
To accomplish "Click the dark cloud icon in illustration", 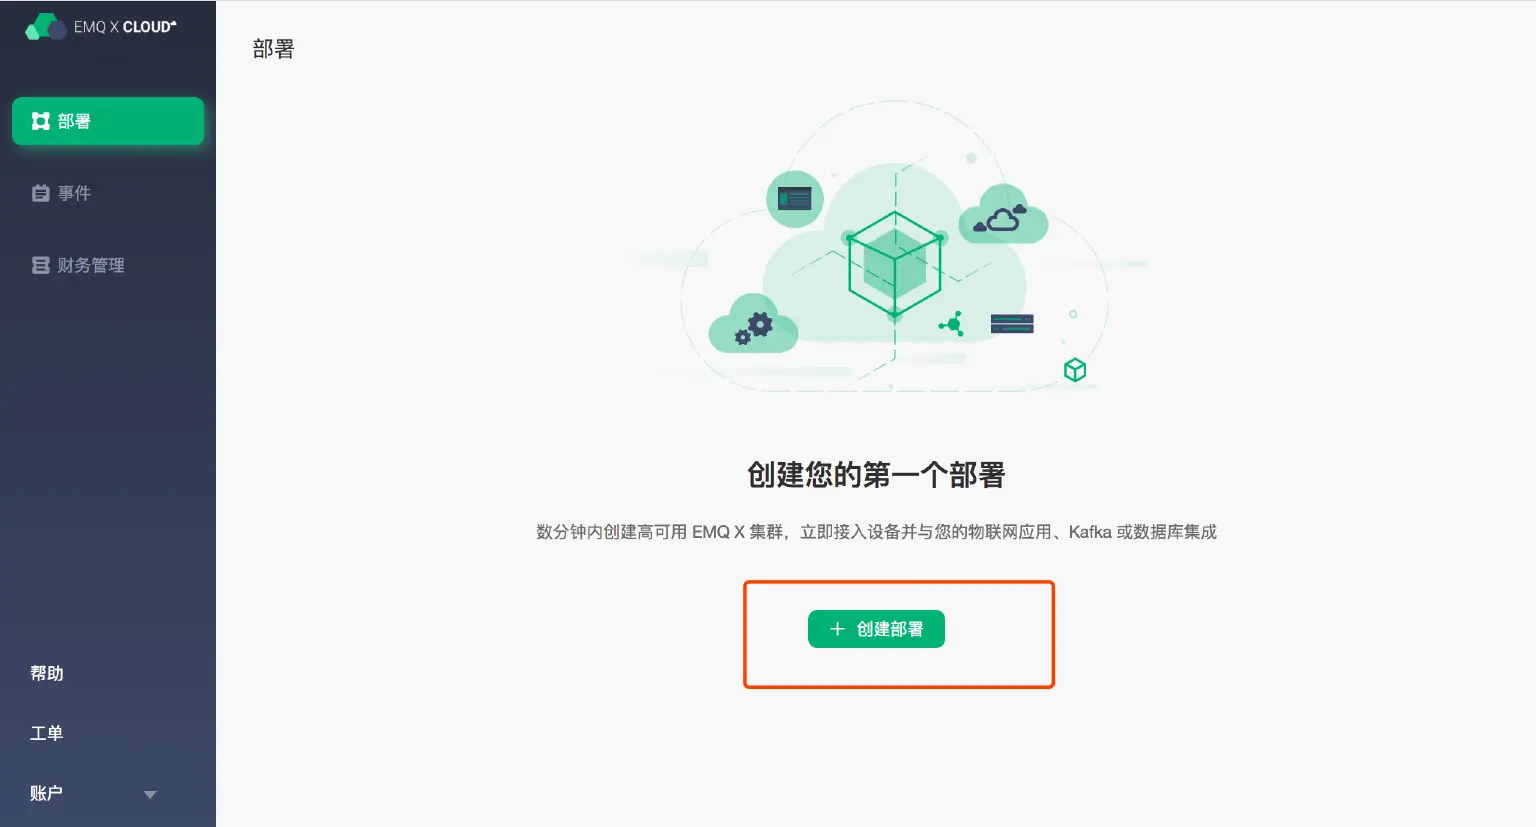I will [x=1003, y=216].
